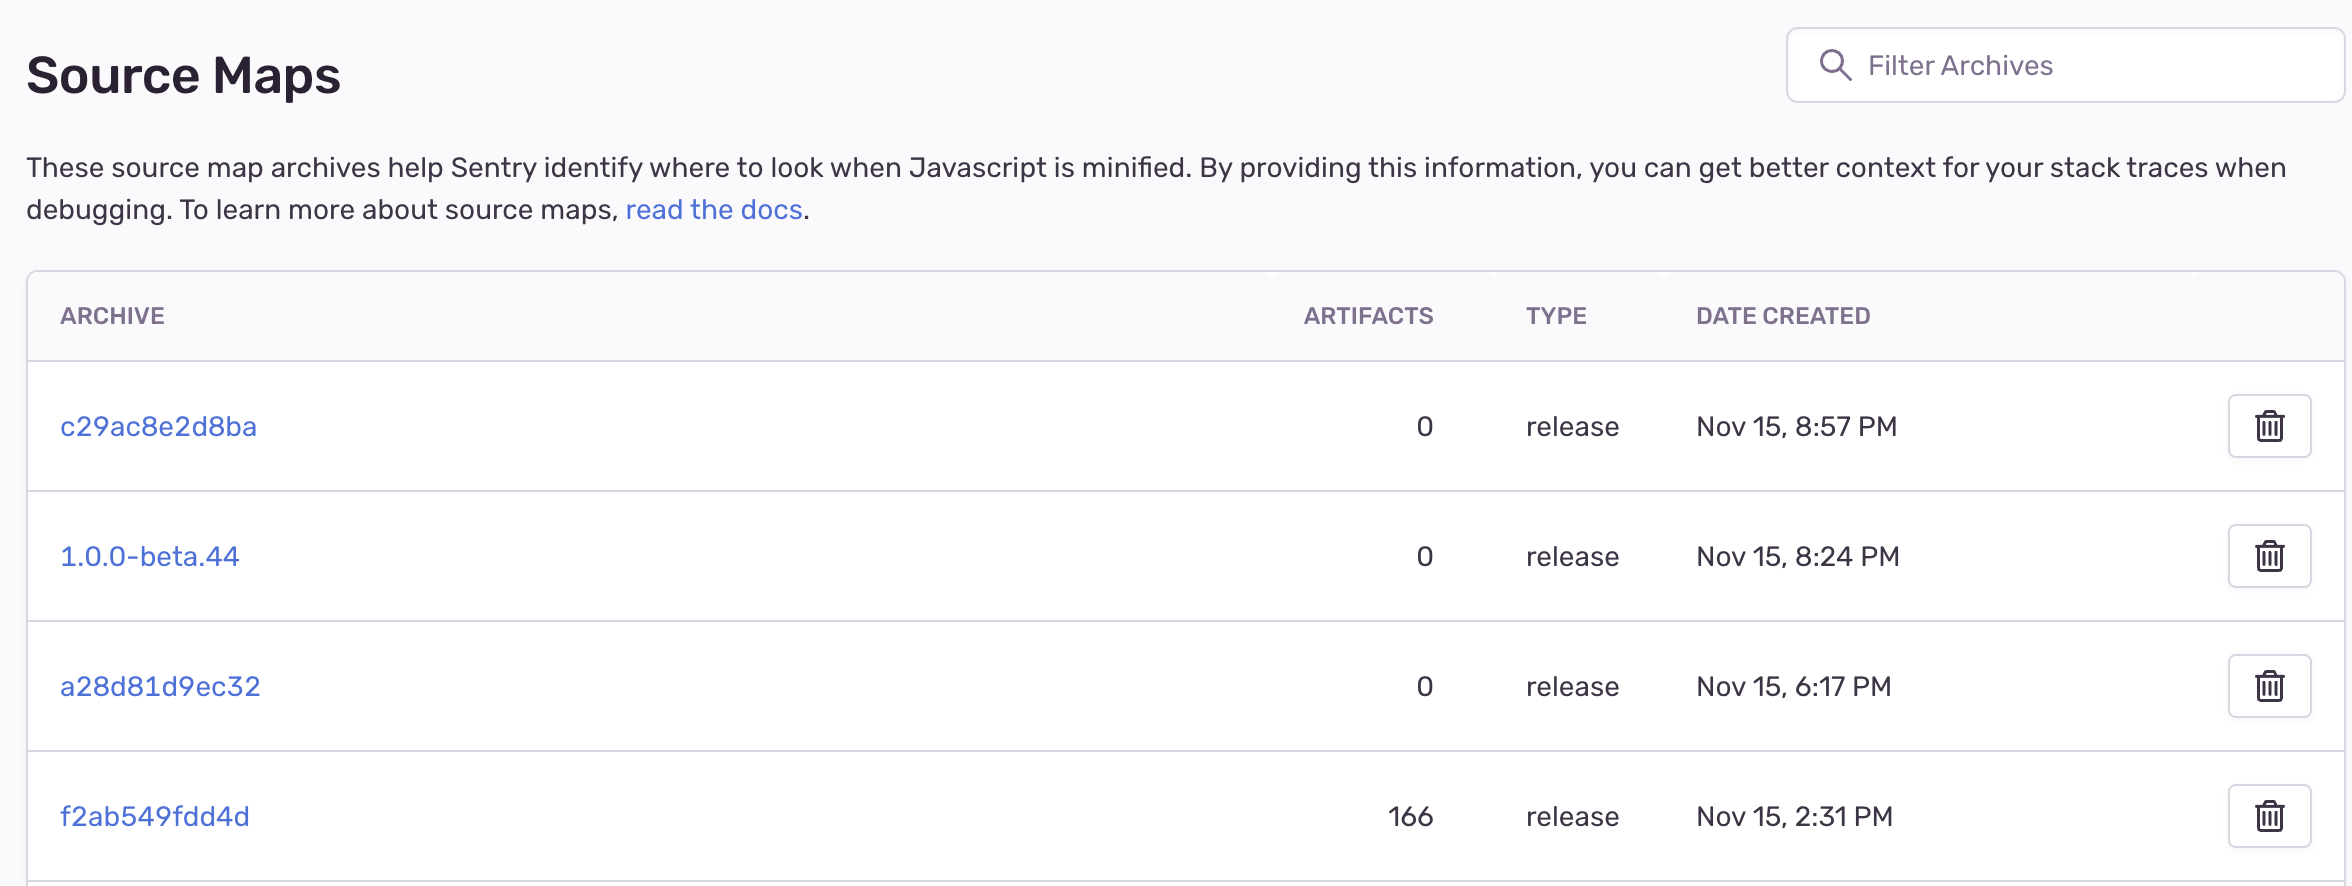Open the f2ab549fdd4d archive link
The image size is (2352, 886).
pos(155,817)
